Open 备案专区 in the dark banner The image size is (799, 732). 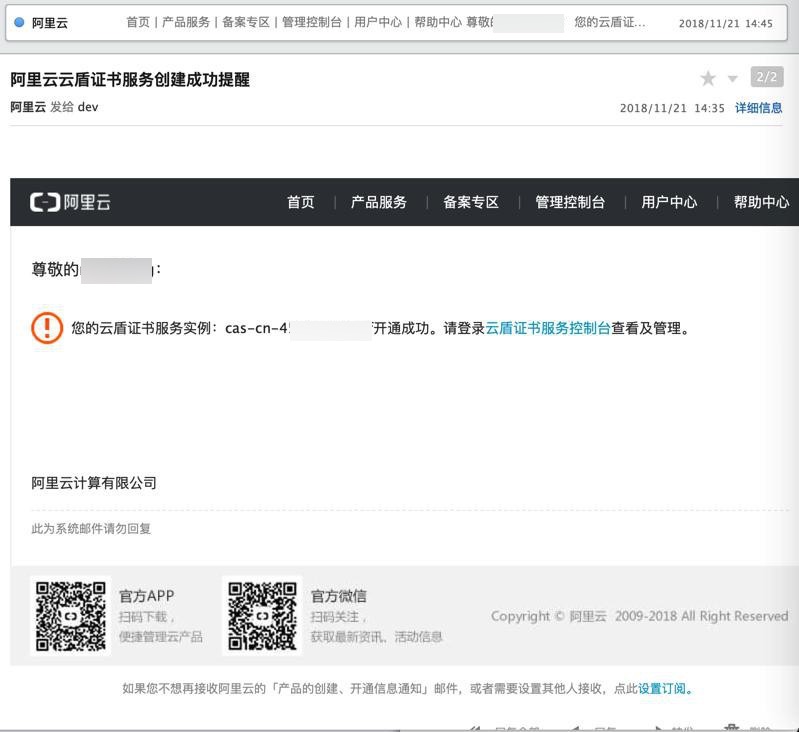pos(471,202)
